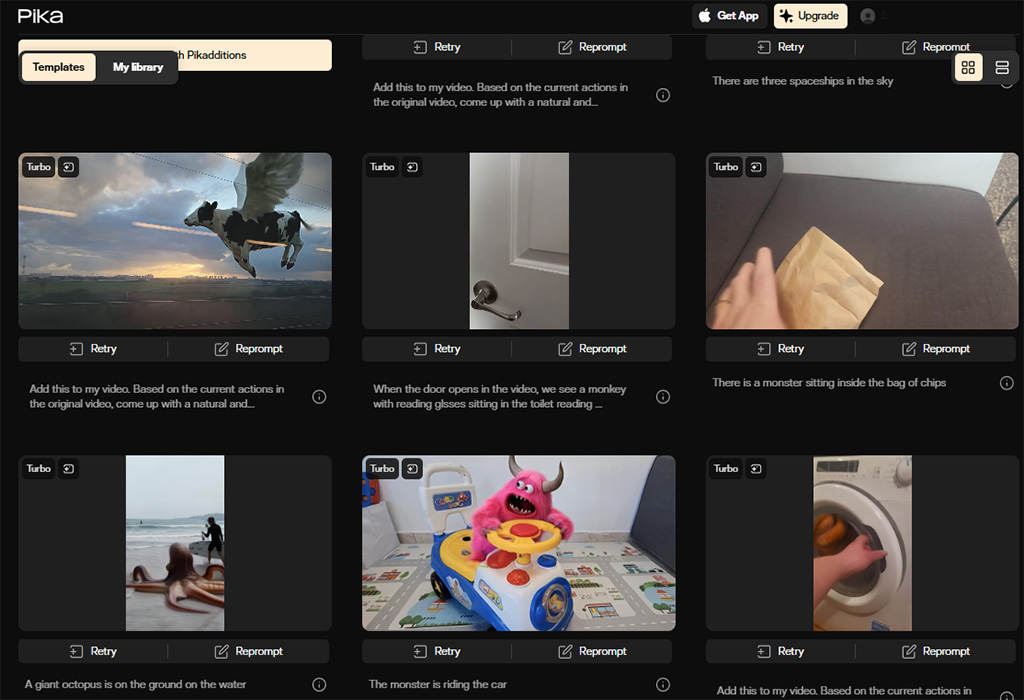Viewport: 1024px width, 700px height.
Task: Open the door handle video thumbnail
Action: tap(519, 241)
